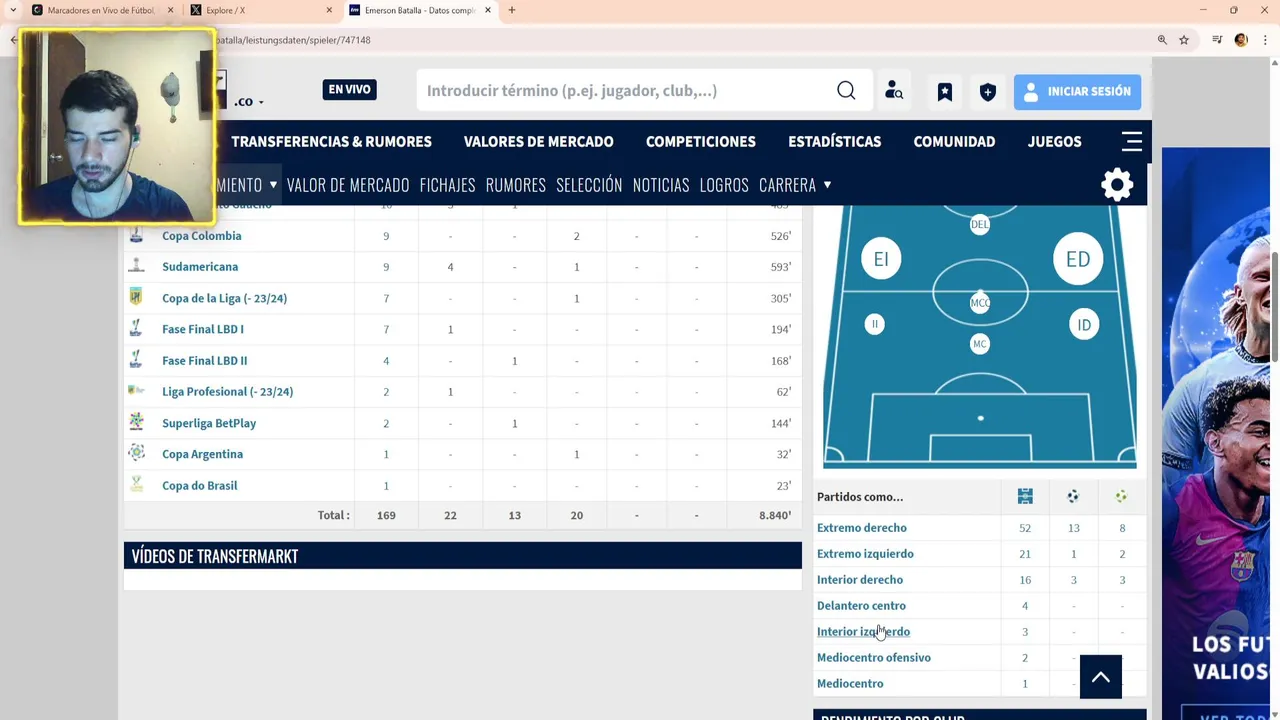
Task: Open the Delantero centro position link
Action: pyautogui.click(x=861, y=605)
